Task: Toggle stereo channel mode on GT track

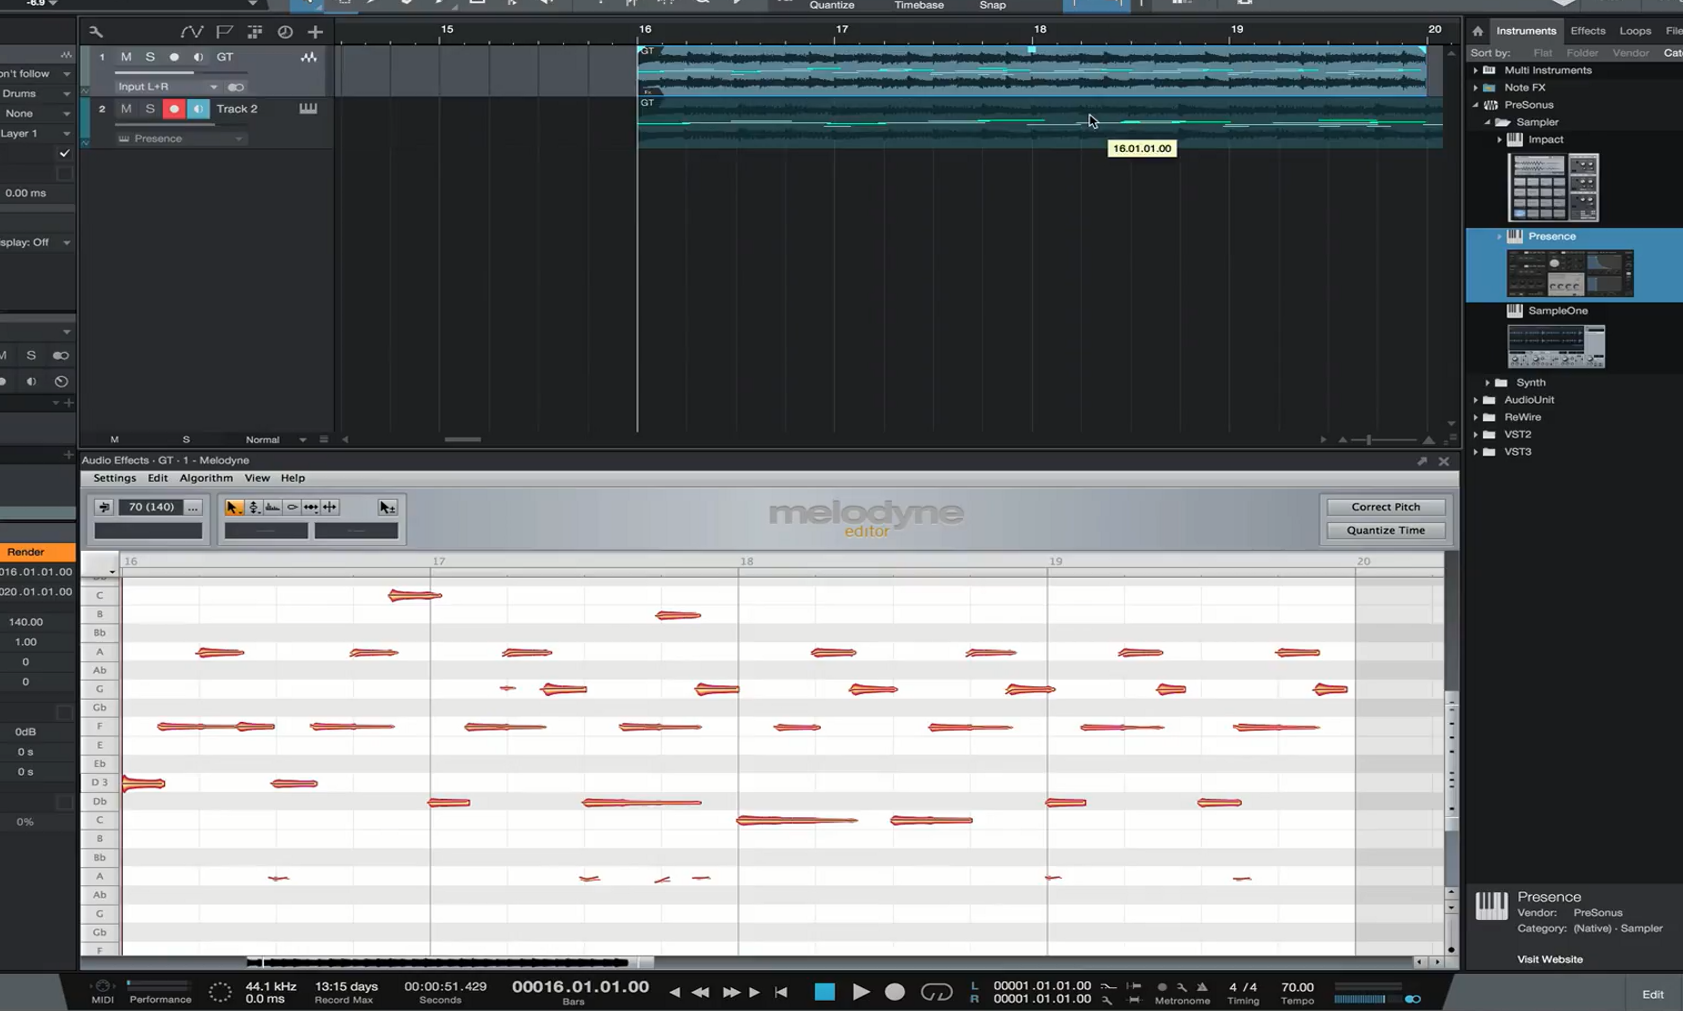Action: [236, 87]
